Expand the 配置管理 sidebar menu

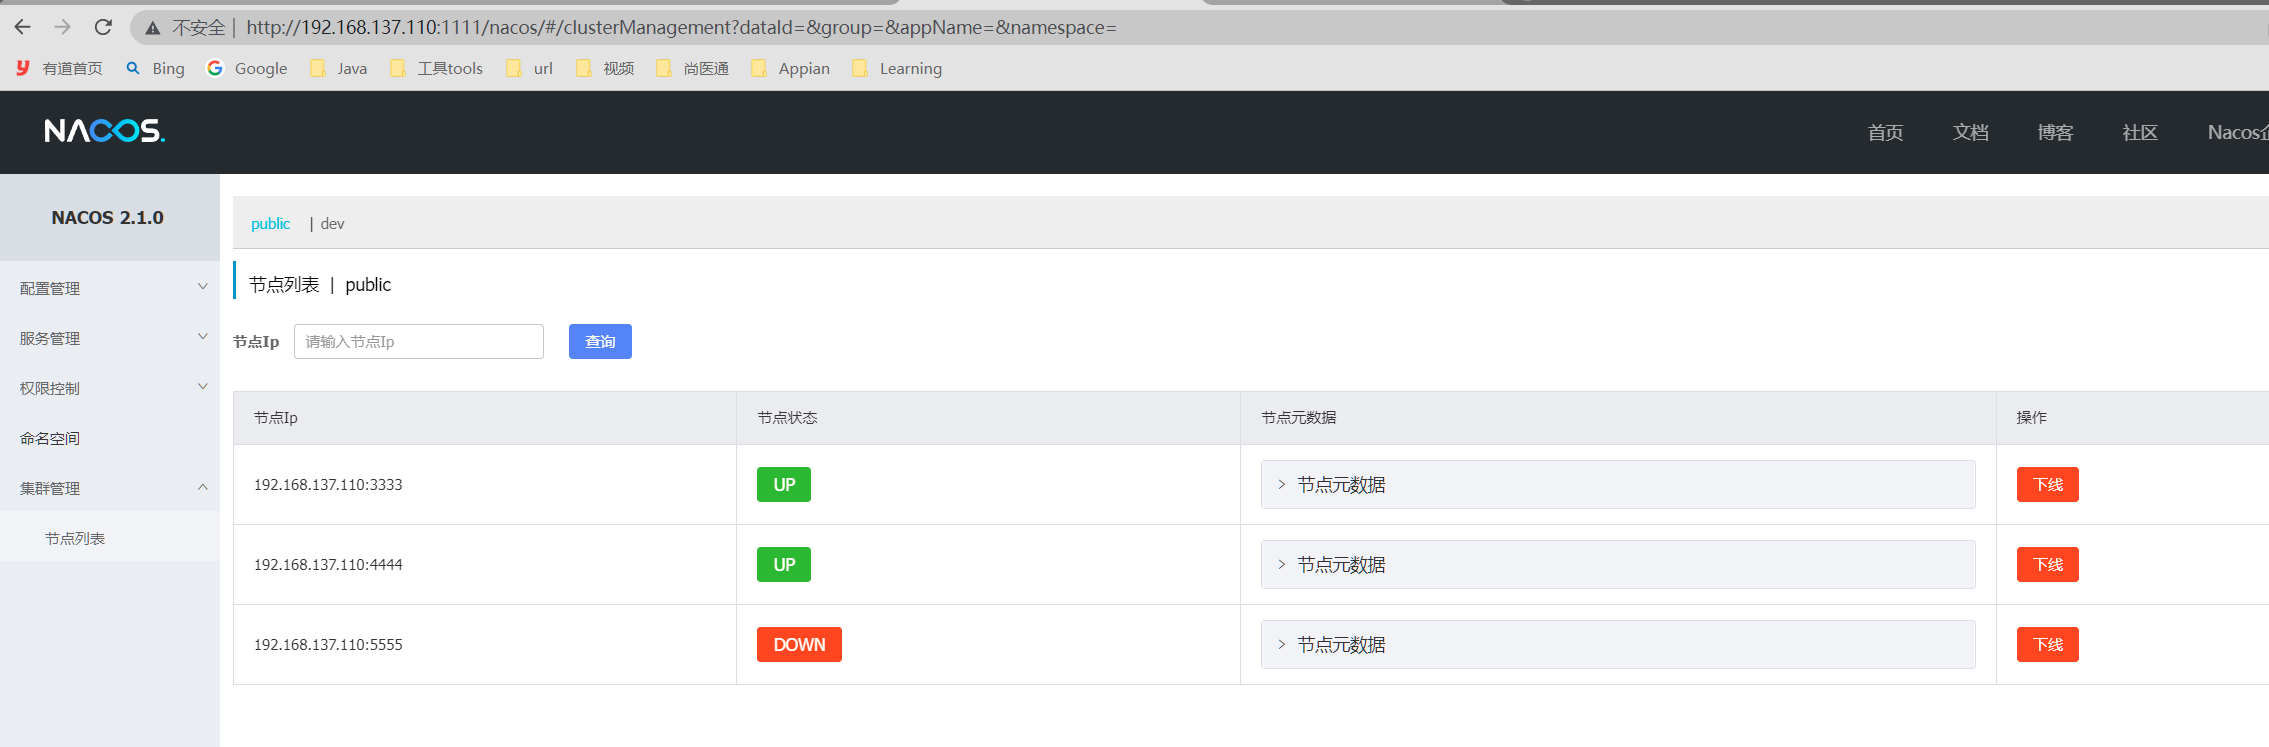[110, 288]
